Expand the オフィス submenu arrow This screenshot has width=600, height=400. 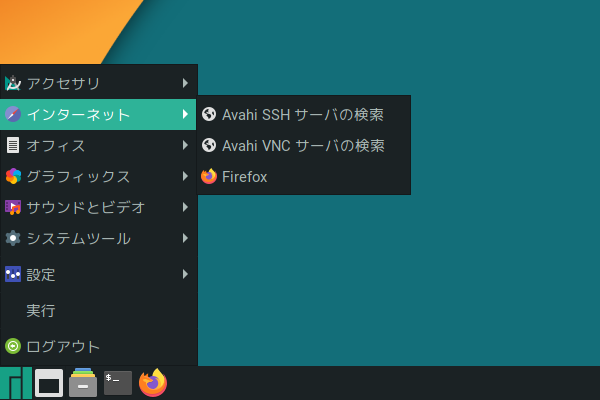tap(185, 145)
